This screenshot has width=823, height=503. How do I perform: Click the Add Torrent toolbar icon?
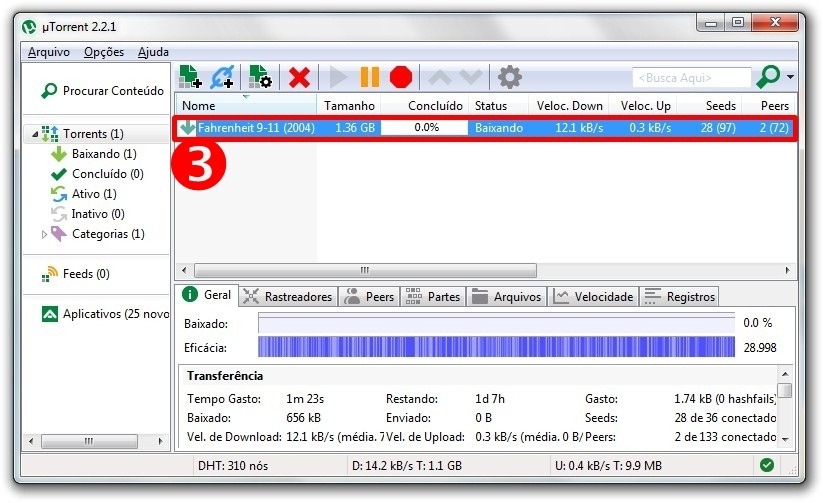coord(190,77)
